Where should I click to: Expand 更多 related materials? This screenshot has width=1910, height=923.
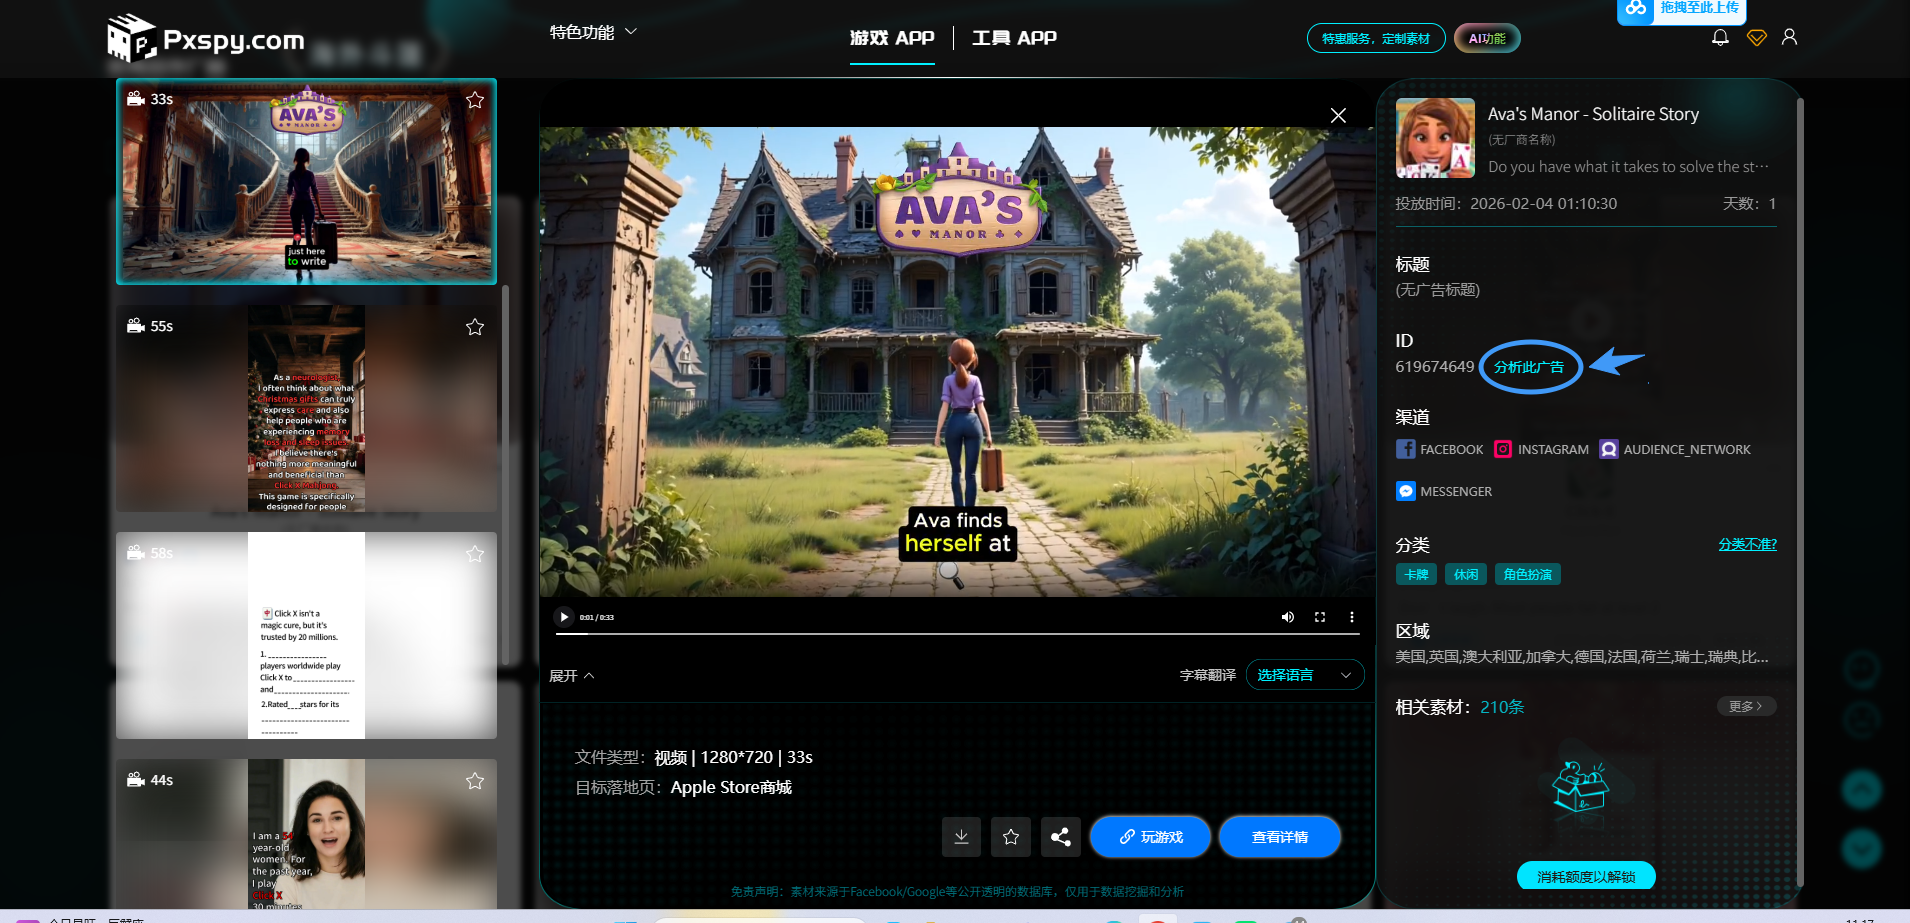[x=1746, y=706]
